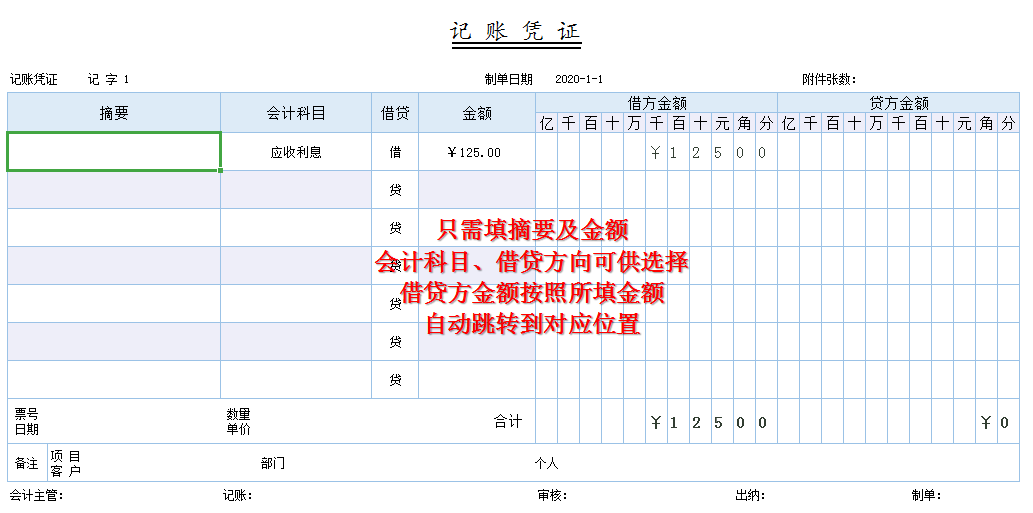Click the 应收利息 account subject cell
This screenshot has width=1033, height=513.
point(296,152)
